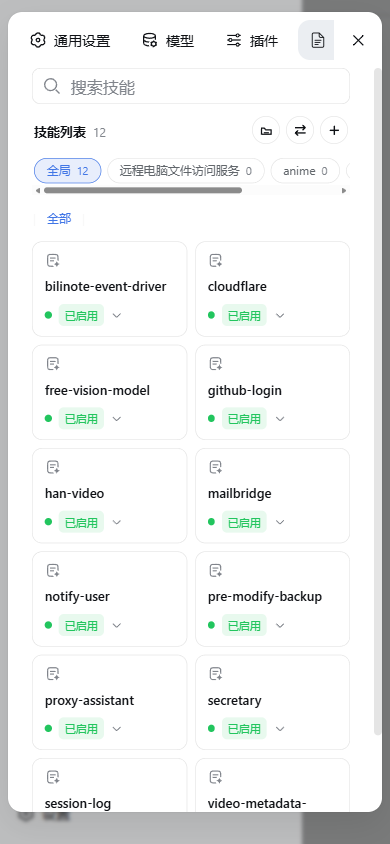This screenshot has width=390, height=844.
Task: Open the notify-user skill name
Action: [77, 597]
